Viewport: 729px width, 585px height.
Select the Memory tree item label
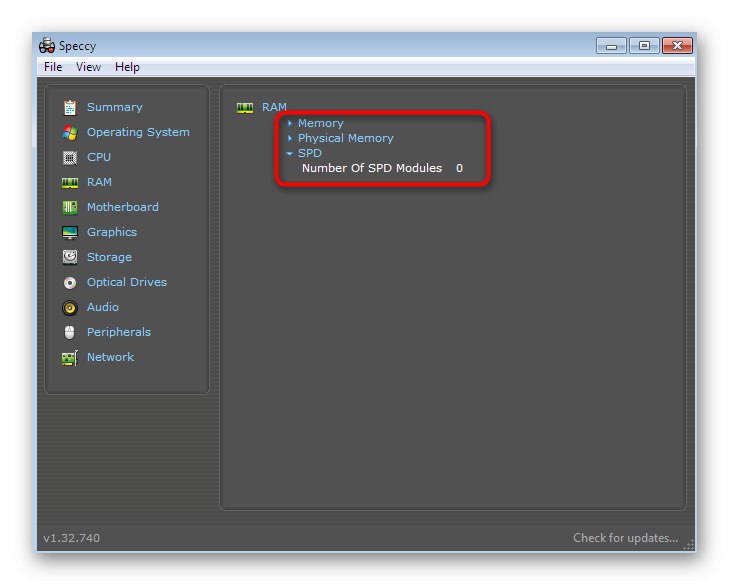[x=320, y=123]
